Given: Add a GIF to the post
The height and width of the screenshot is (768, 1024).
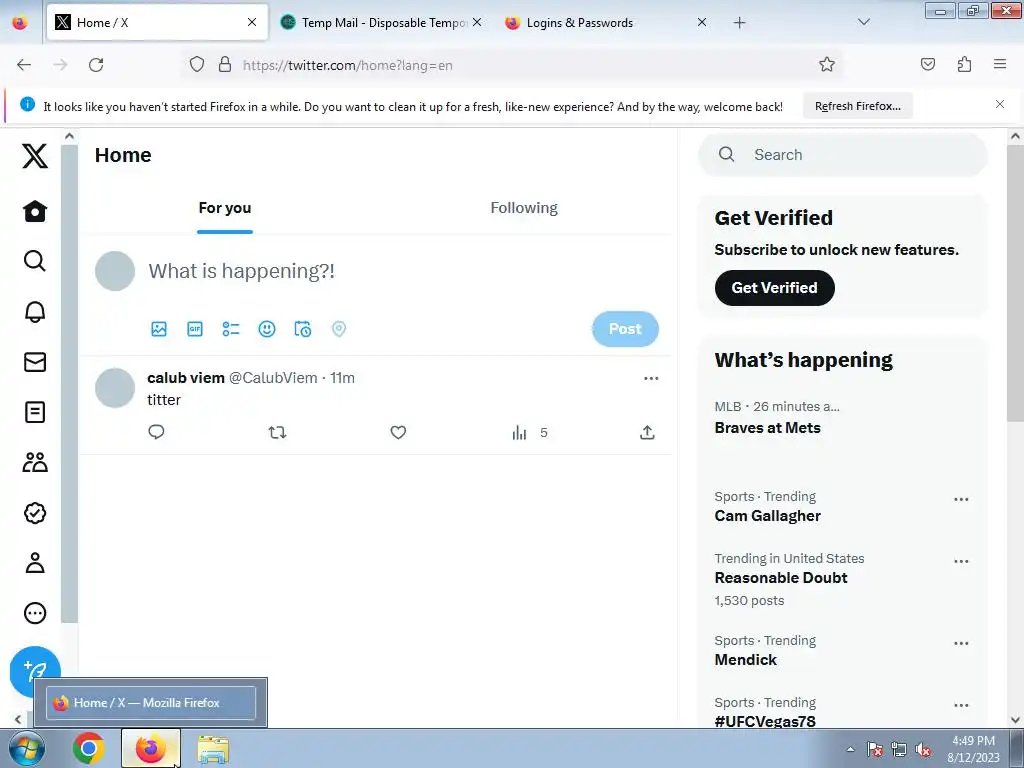Looking at the screenshot, I should (x=195, y=328).
